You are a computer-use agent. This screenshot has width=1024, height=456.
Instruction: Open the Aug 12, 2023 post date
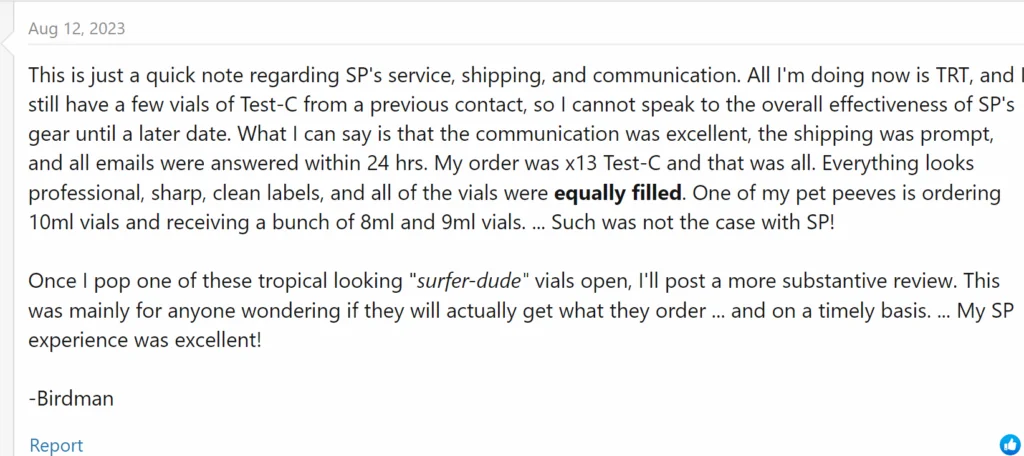coord(77,28)
